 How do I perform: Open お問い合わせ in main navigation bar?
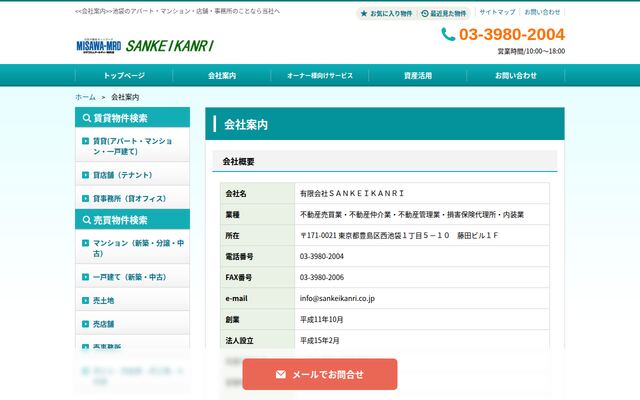[x=516, y=76]
